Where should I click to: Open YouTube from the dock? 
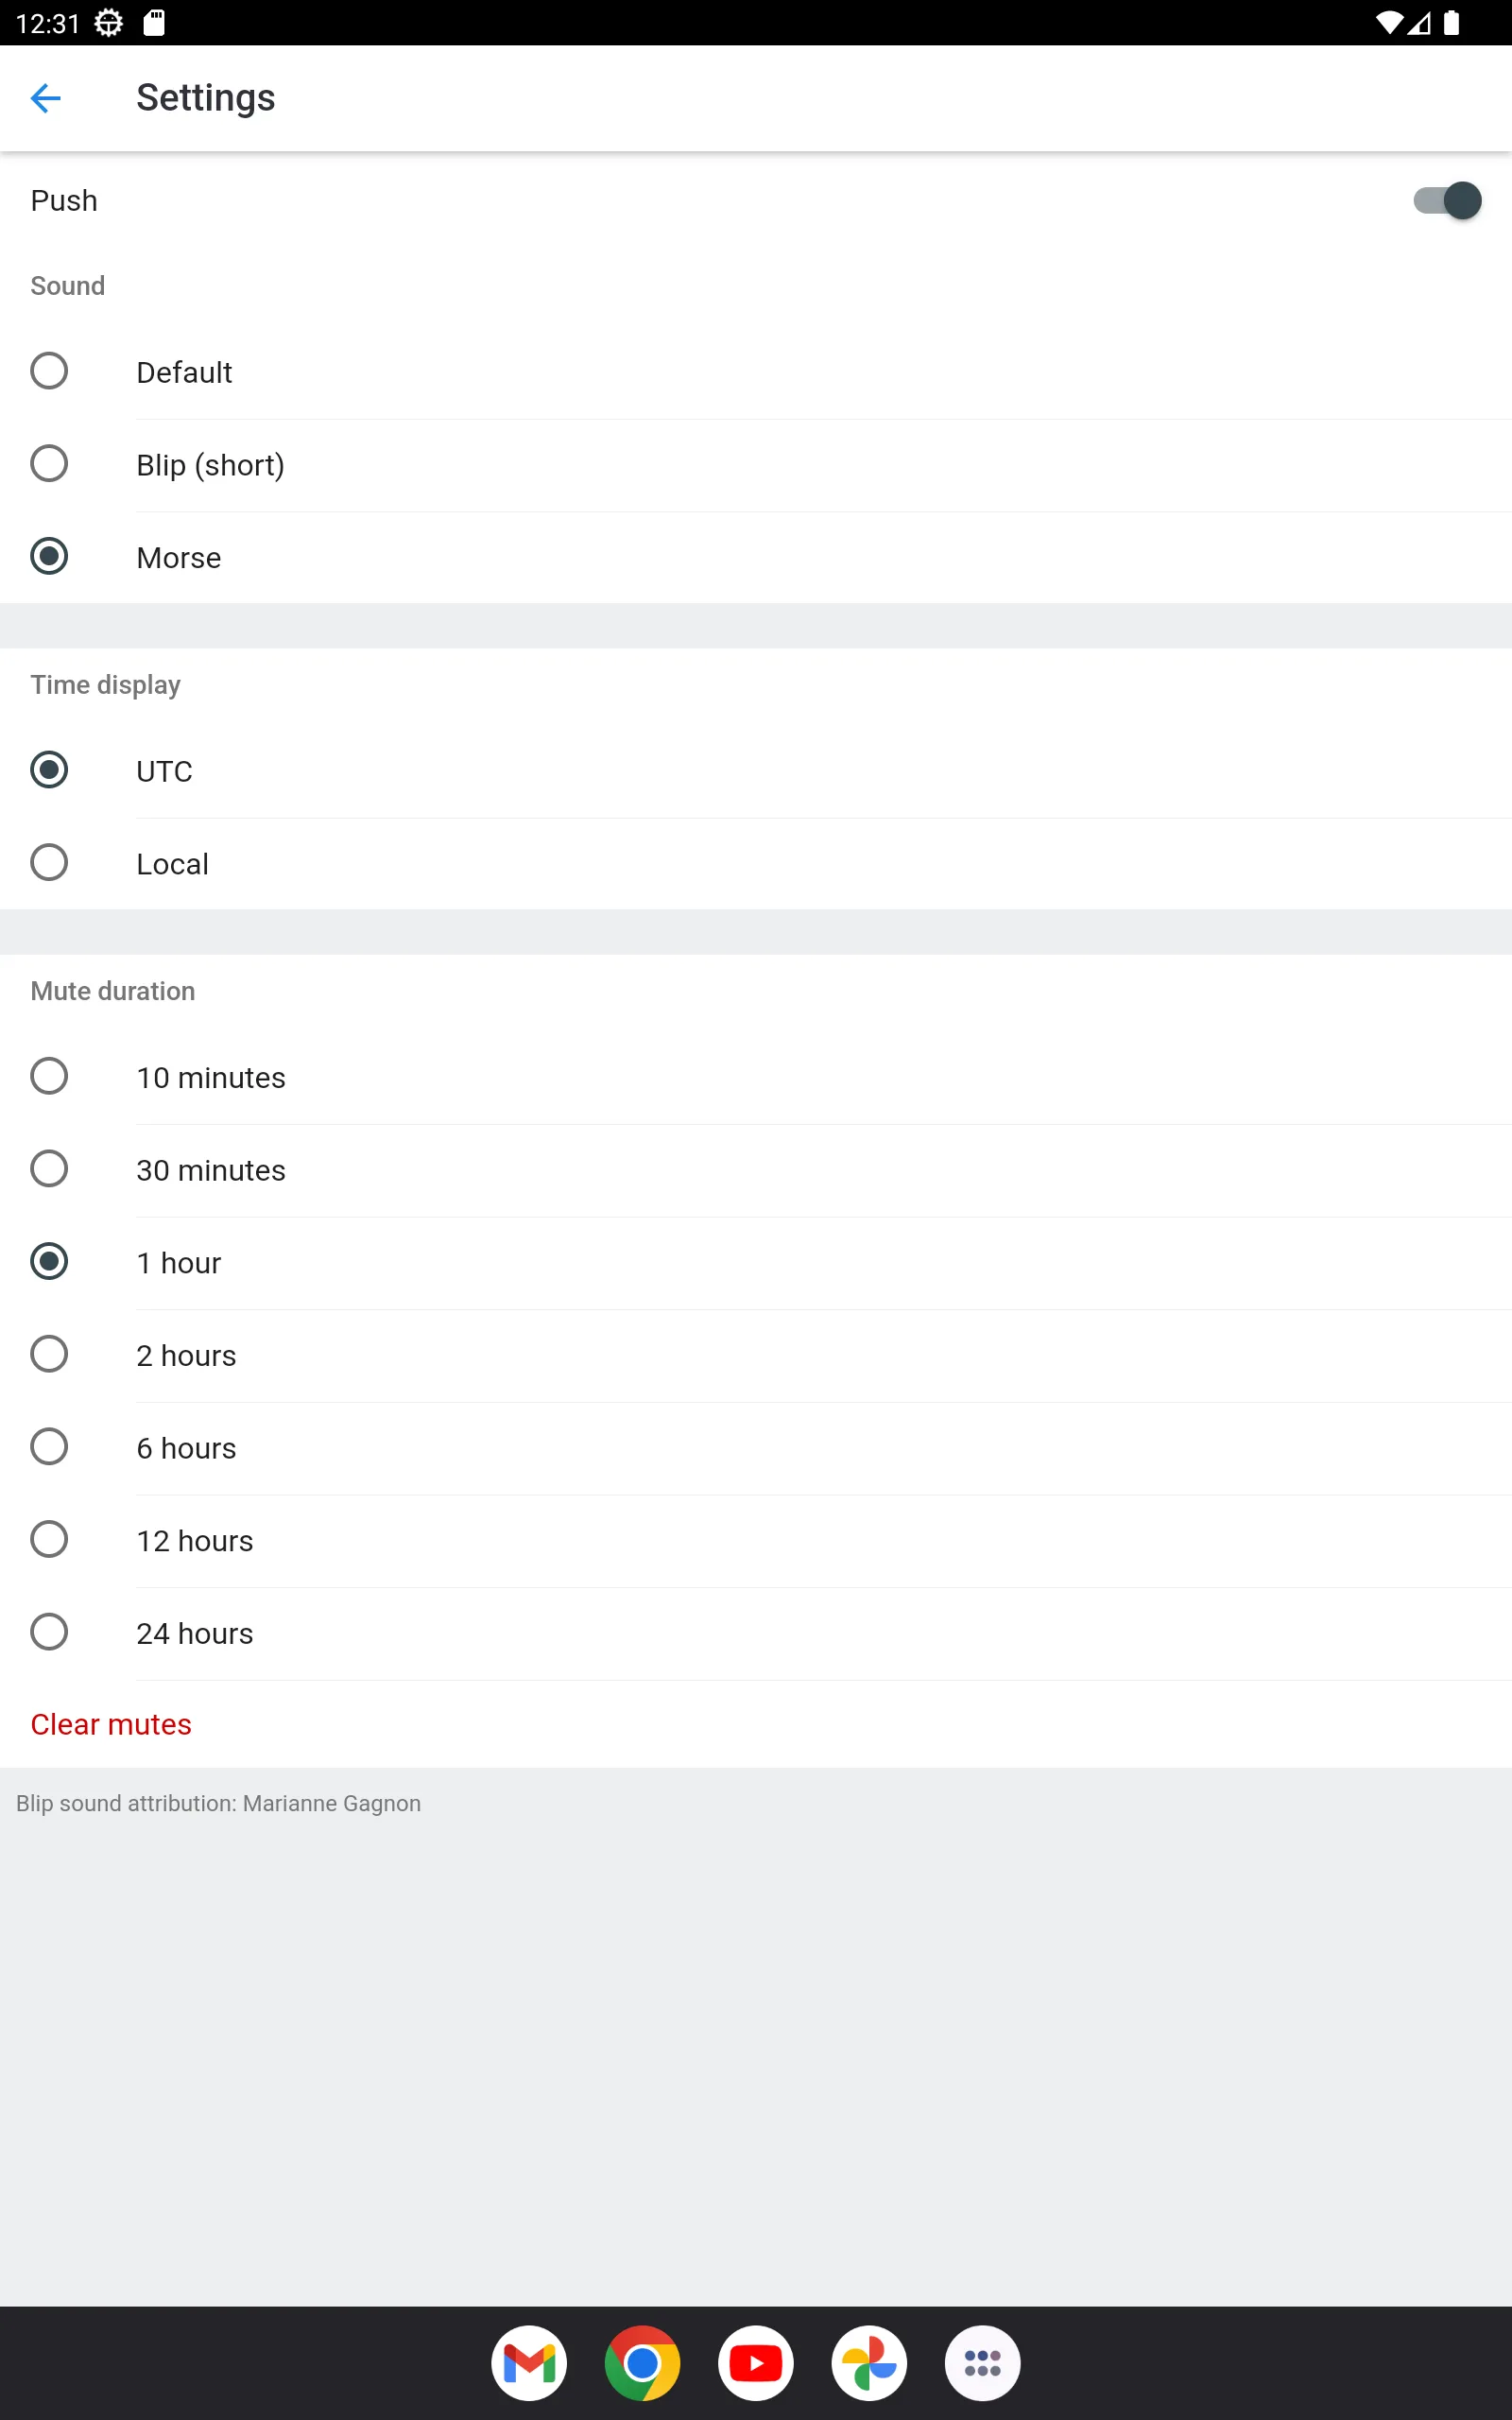point(756,2364)
